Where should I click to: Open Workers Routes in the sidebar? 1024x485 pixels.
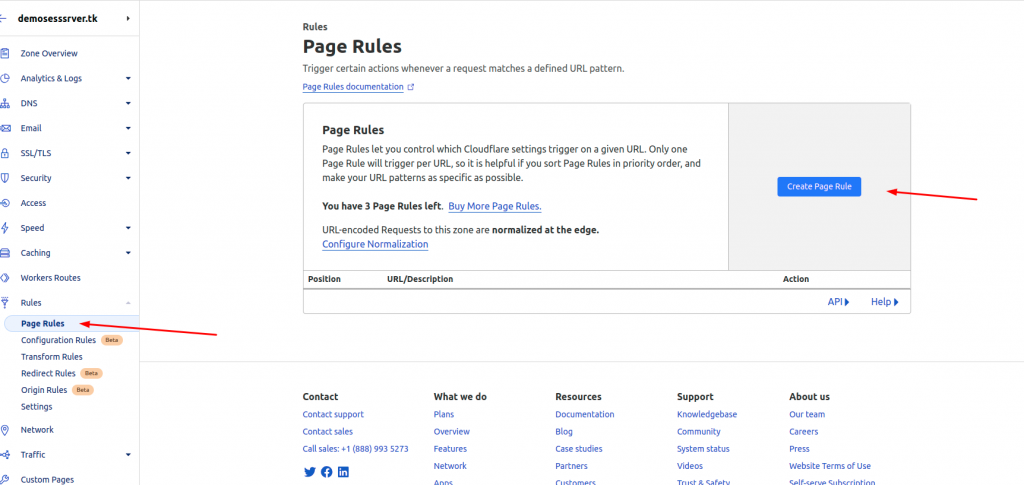click(50, 278)
